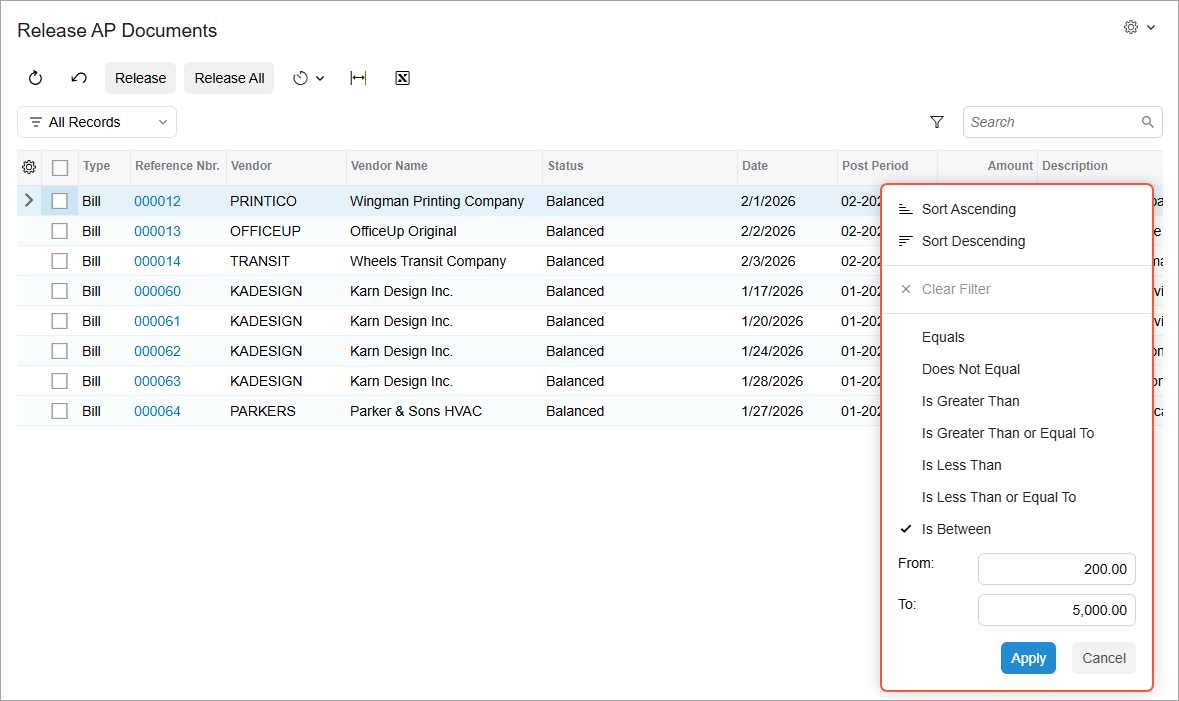Choose the Is Less Than condition
The image size is (1179, 701).
point(962,465)
